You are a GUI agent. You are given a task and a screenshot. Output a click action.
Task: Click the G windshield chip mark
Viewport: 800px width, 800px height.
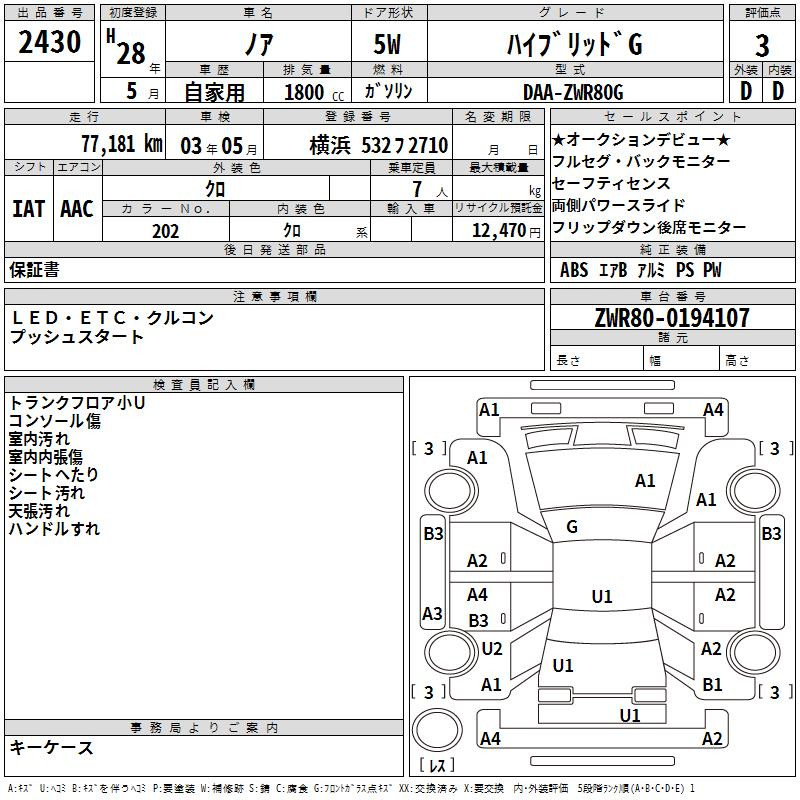pyautogui.click(x=572, y=527)
